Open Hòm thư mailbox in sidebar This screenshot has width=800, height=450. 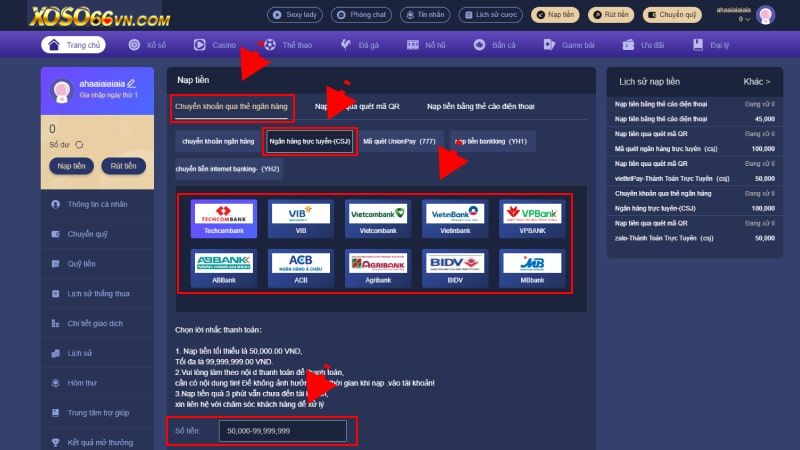tap(97, 383)
